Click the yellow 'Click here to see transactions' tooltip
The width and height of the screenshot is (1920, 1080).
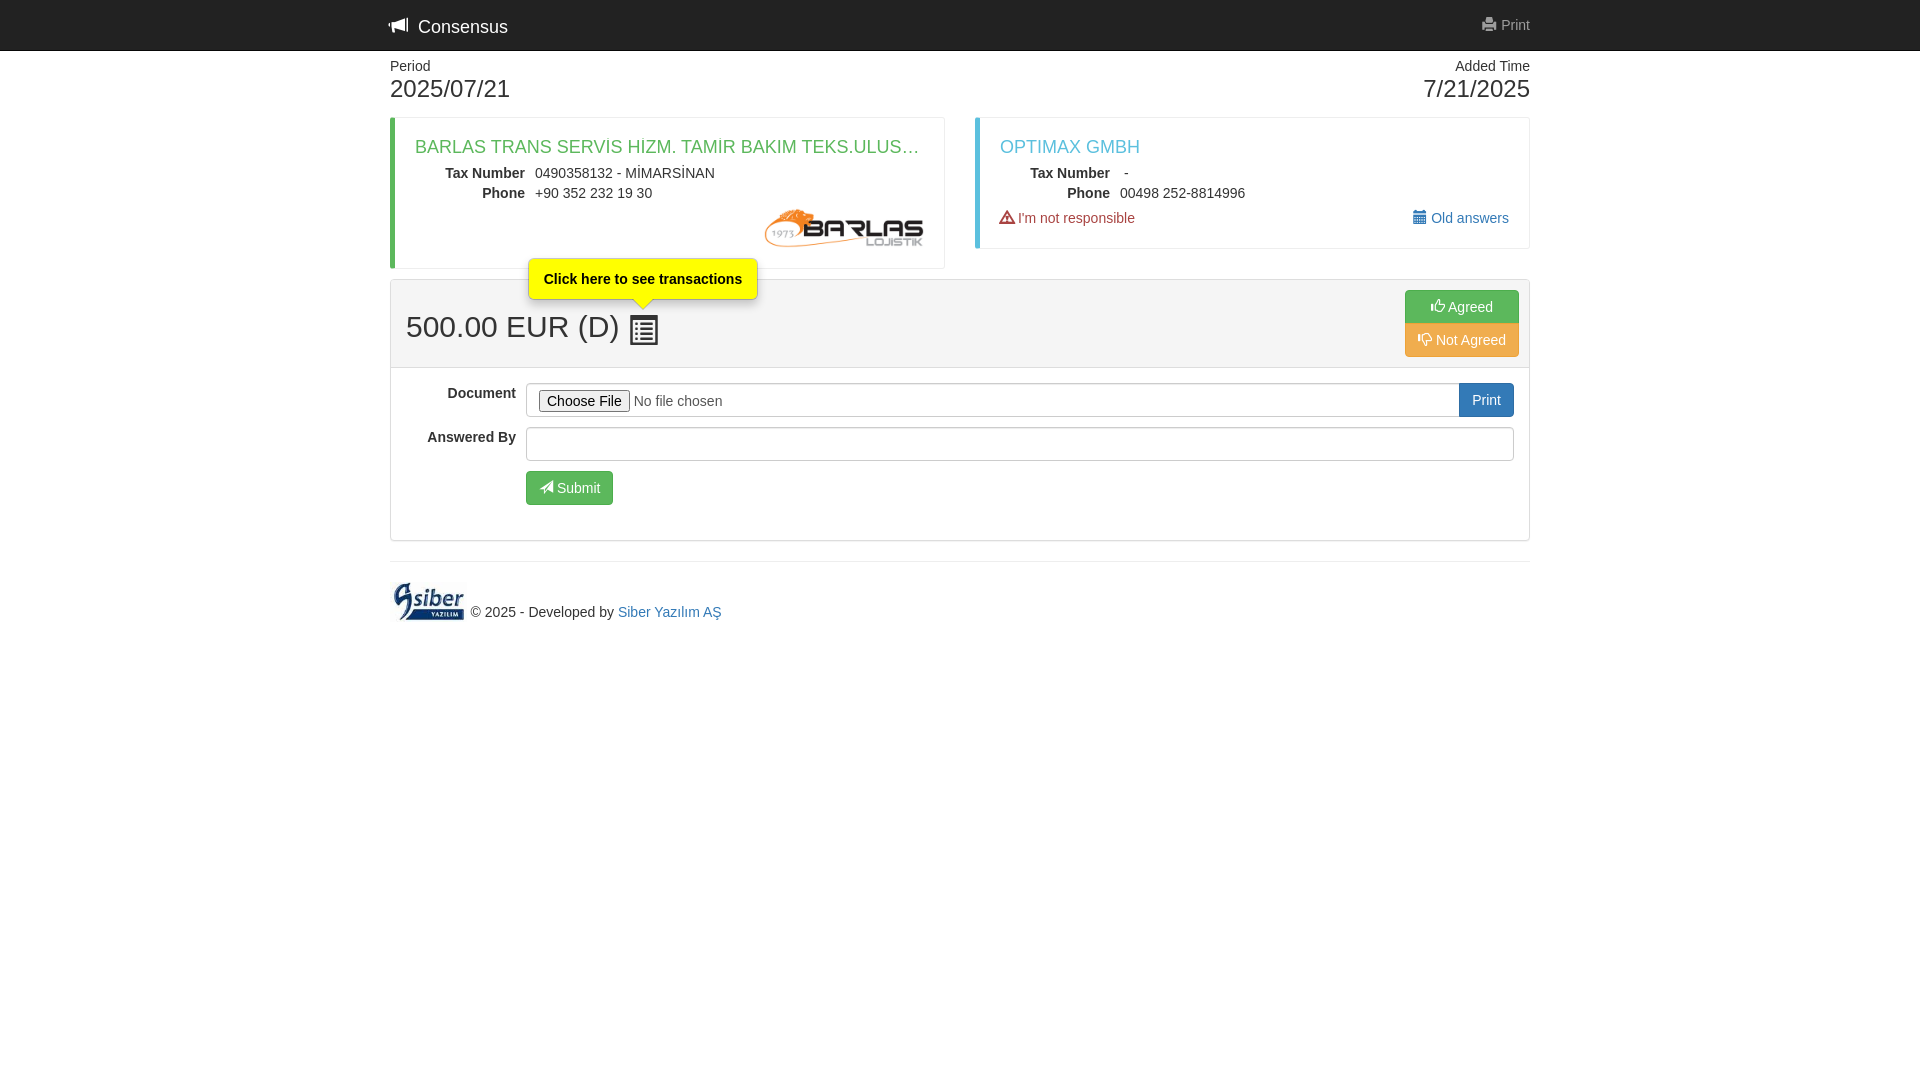coord(643,279)
